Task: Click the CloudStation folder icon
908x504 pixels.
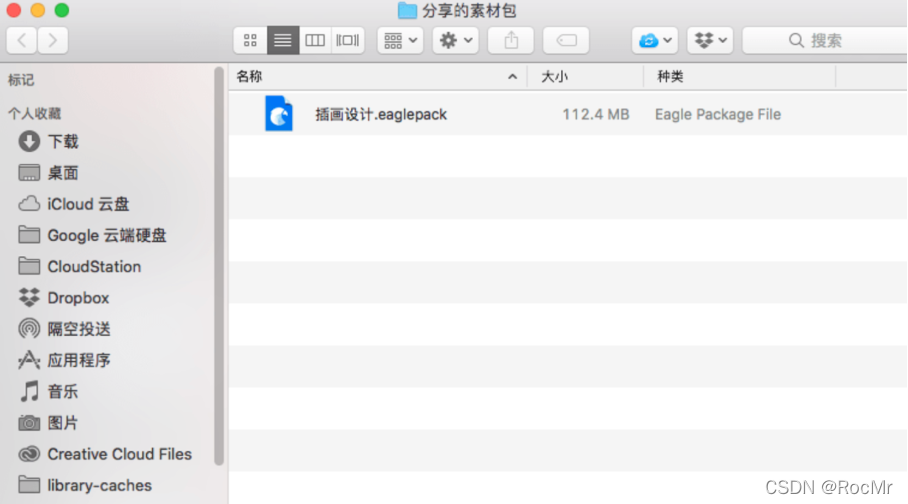Action: click(x=29, y=266)
